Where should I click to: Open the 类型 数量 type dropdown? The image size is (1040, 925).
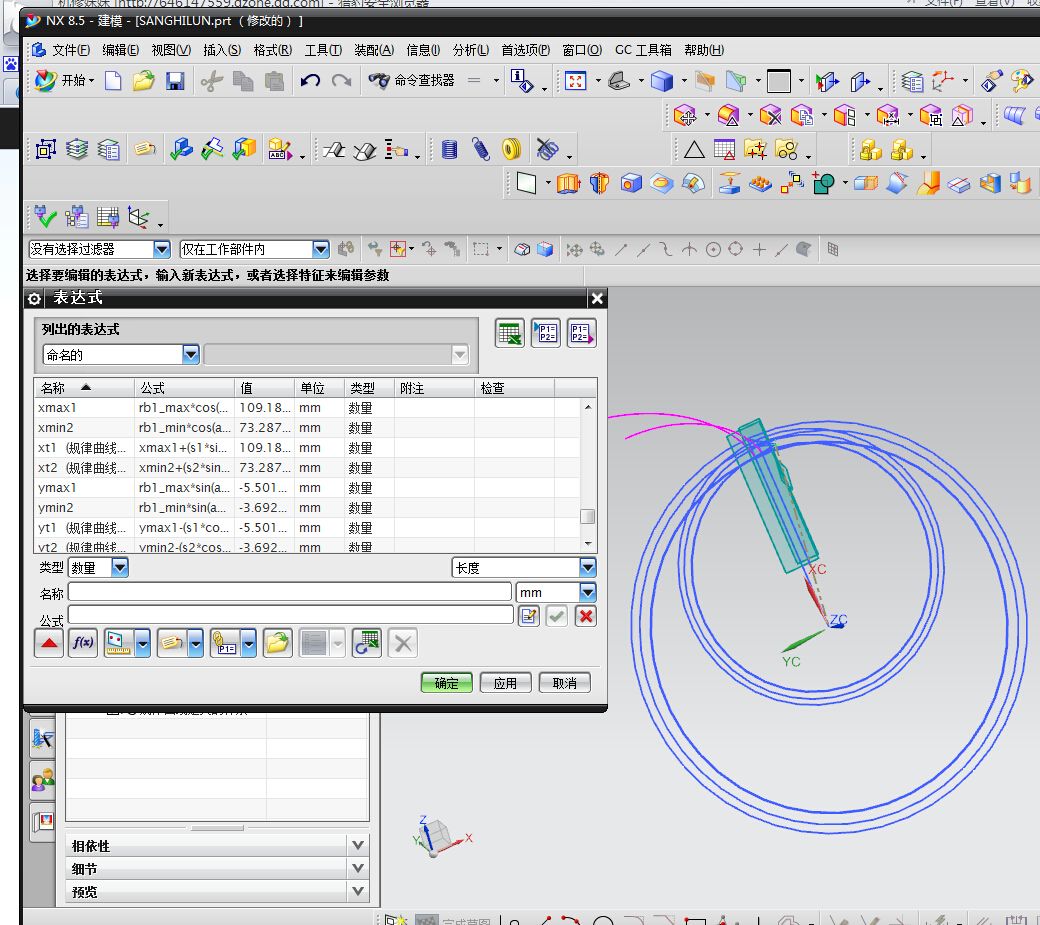[x=119, y=568]
